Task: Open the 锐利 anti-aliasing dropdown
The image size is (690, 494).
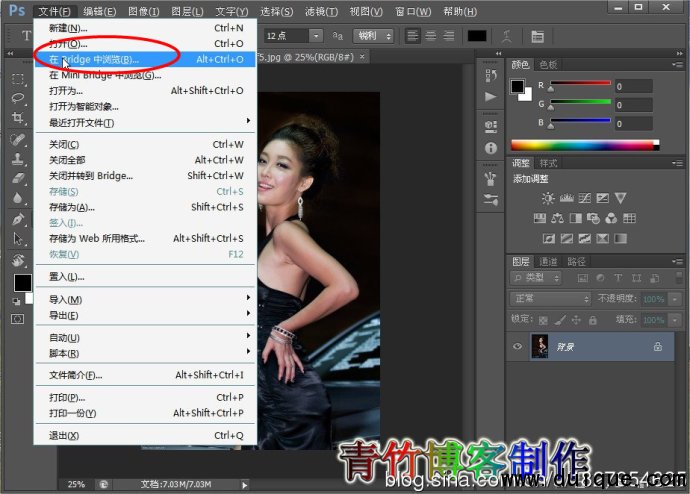Action: (x=373, y=36)
